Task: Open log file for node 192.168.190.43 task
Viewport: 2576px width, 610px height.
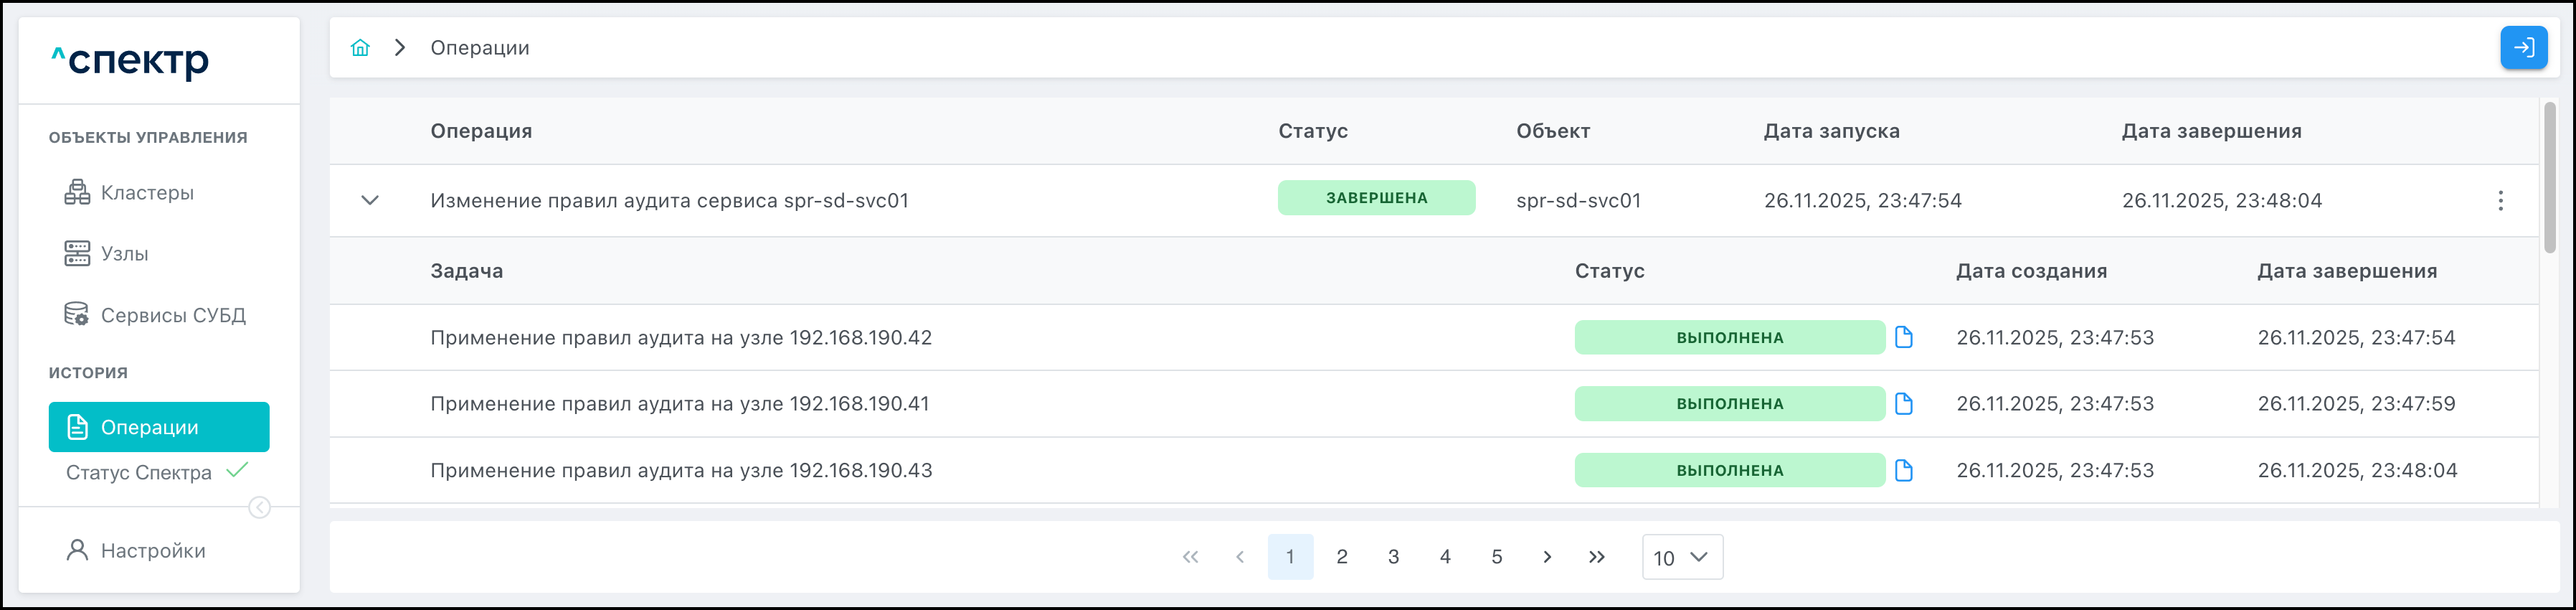Action: point(1904,471)
